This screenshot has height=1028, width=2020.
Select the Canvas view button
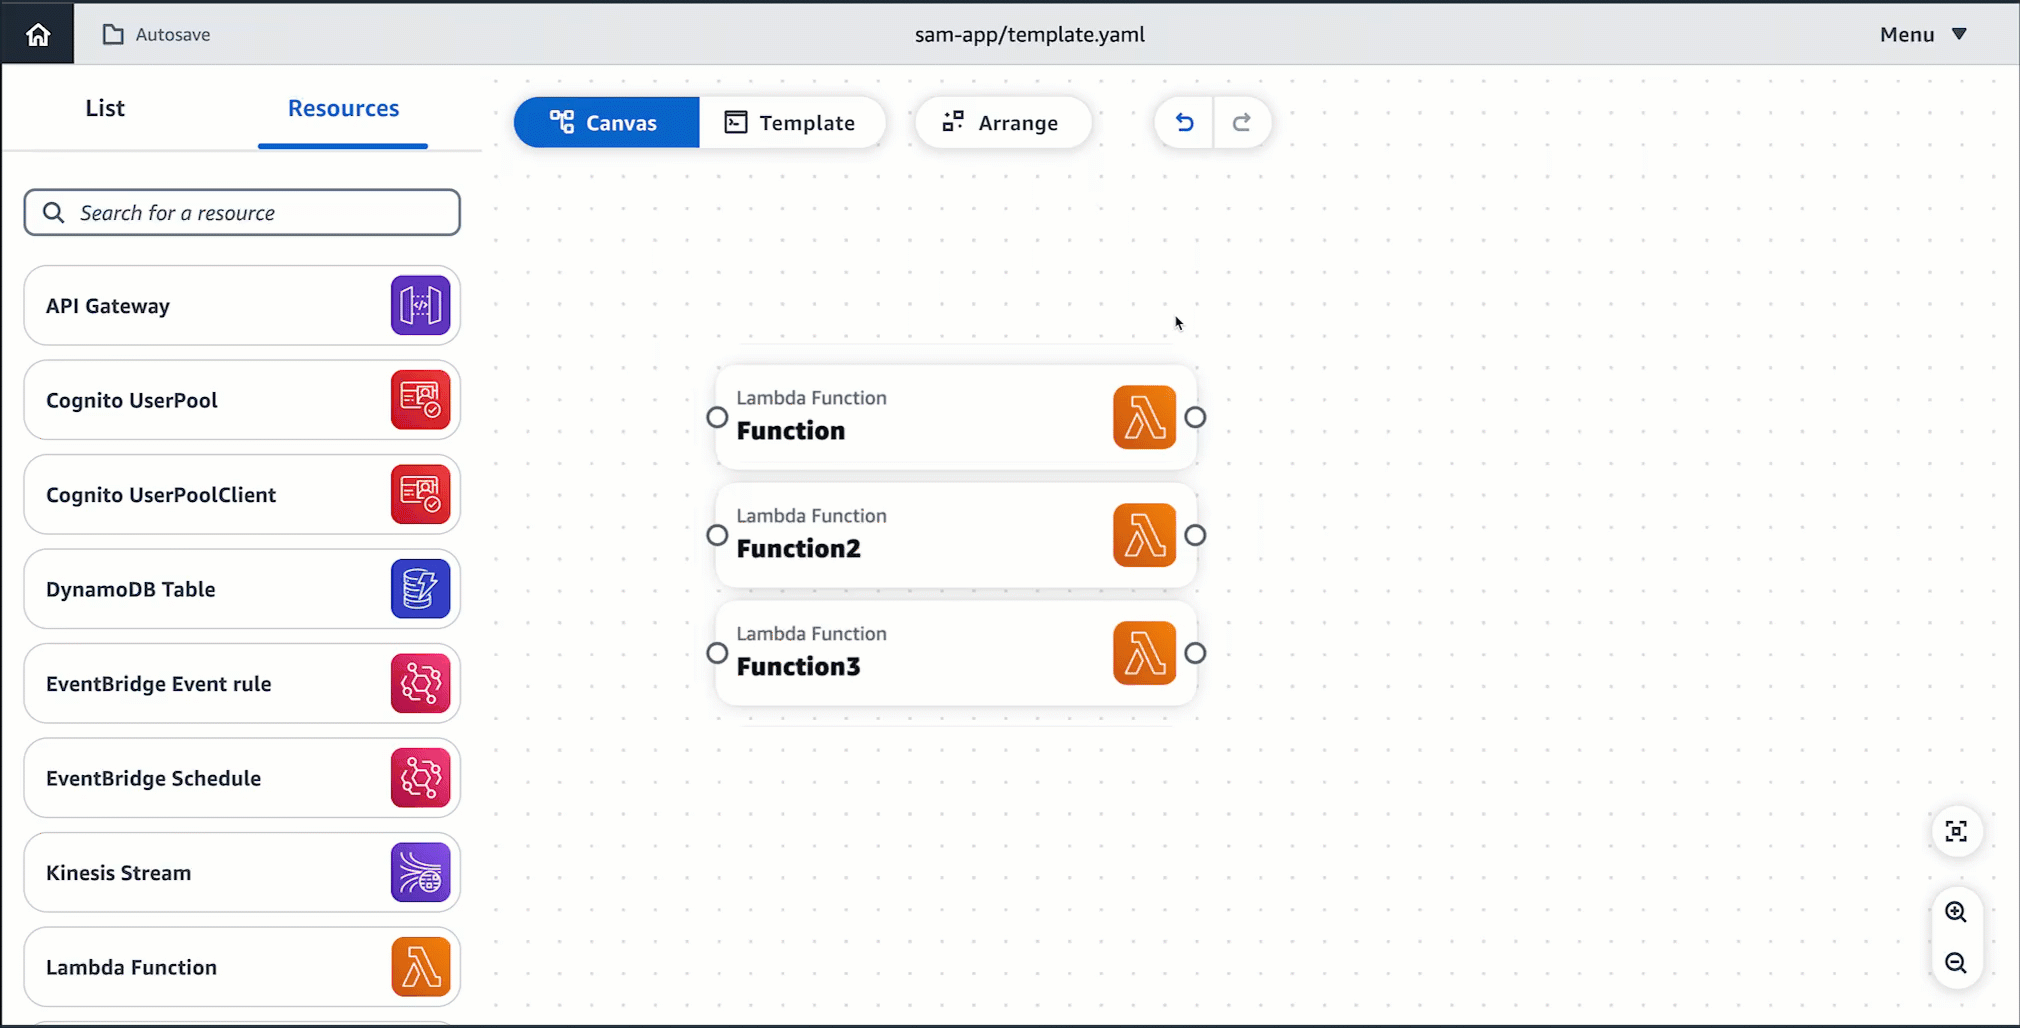pyautogui.click(x=605, y=122)
